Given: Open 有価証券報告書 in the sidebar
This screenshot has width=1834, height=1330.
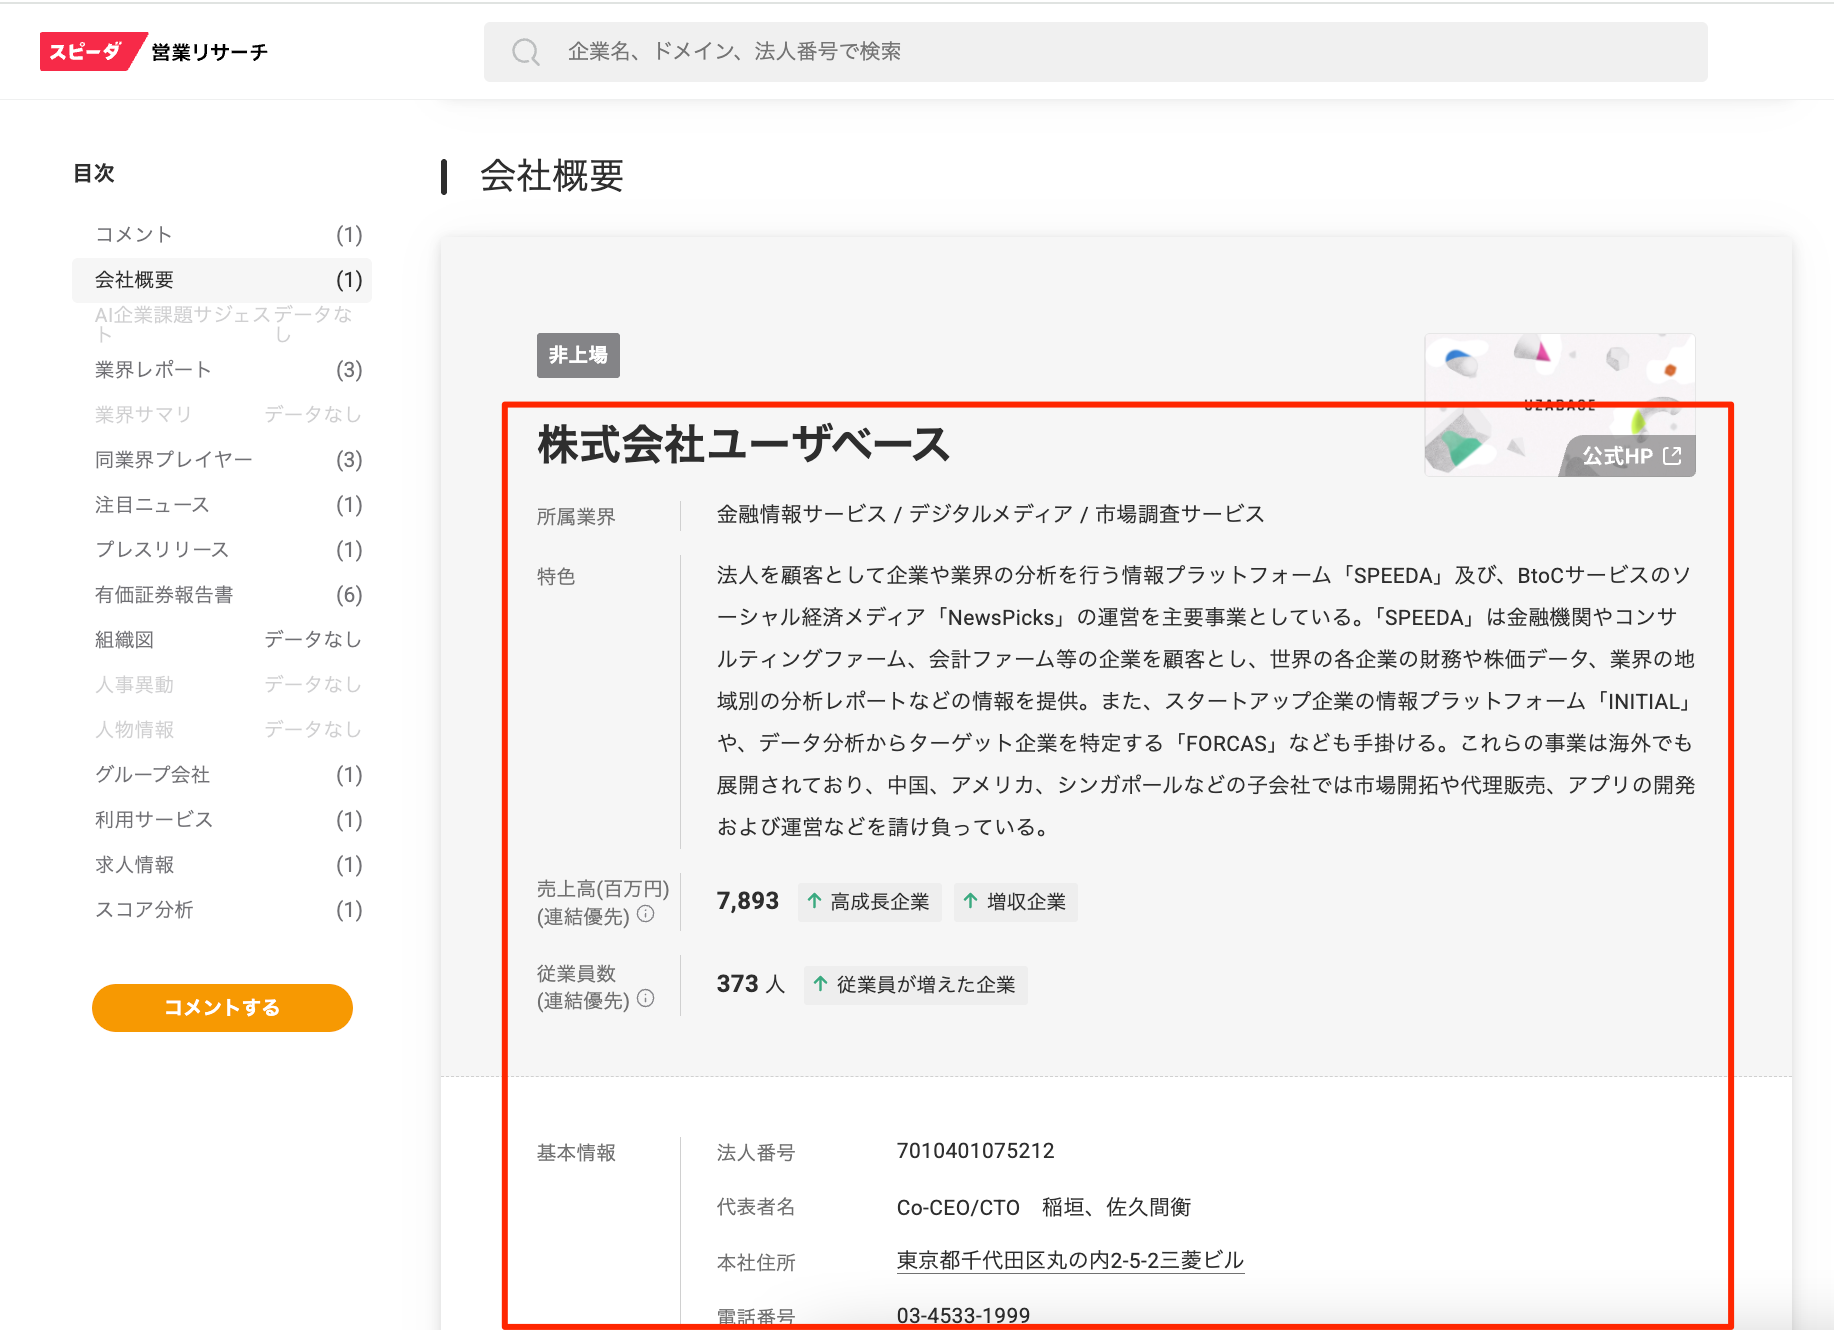Looking at the screenshot, I should point(165,594).
